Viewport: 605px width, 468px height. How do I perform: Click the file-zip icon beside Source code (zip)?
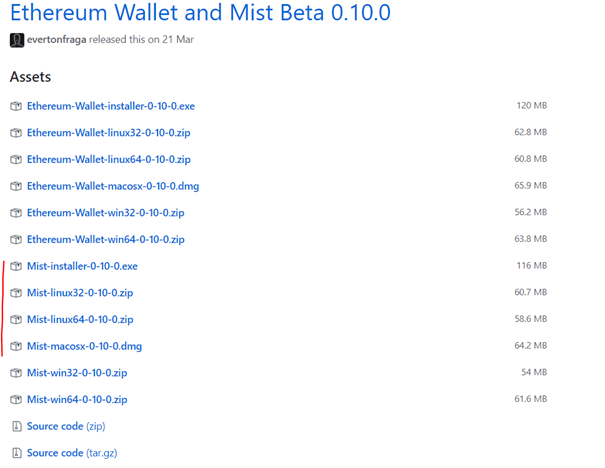coord(16,426)
